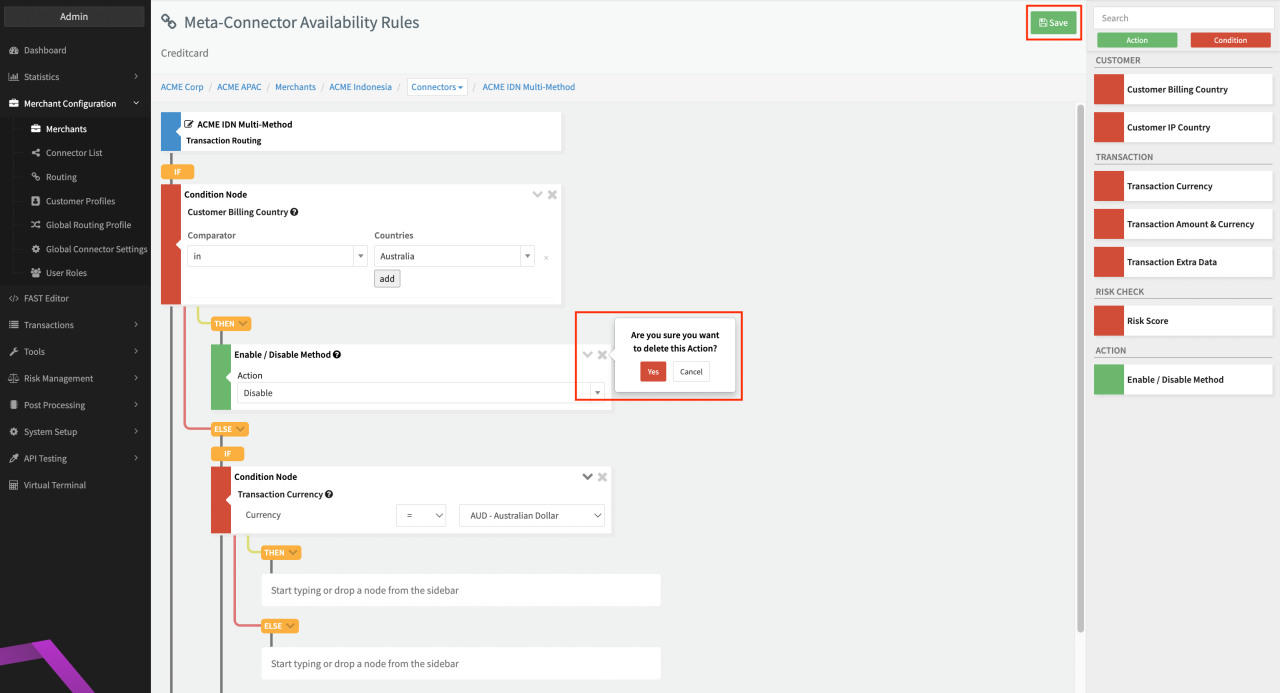Screen dimensions: 1280x693
Task: Delete the Customer Billing Country condition node
Action: (x=552, y=195)
